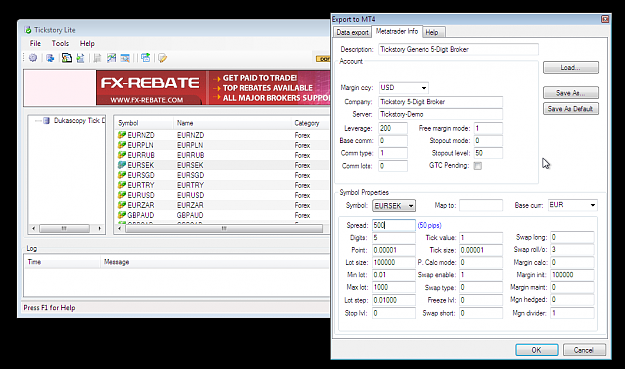Click the tree panel horizontal scrollbar thumb
625x369 pixels.
[x=64, y=228]
